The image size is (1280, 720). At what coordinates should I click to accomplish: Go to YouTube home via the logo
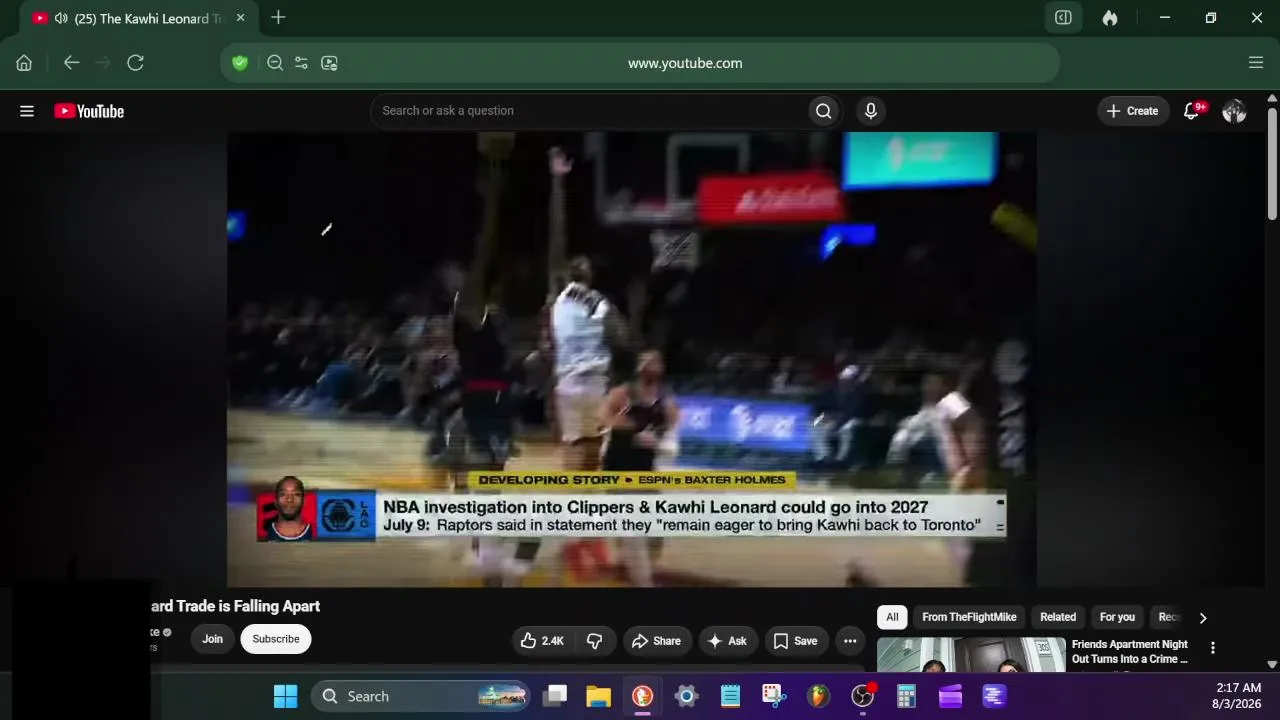point(89,111)
